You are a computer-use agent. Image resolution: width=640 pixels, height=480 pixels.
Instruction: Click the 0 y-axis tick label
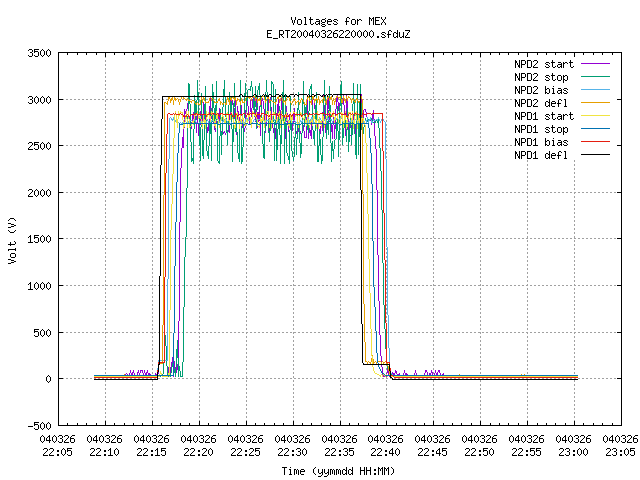[49, 379]
